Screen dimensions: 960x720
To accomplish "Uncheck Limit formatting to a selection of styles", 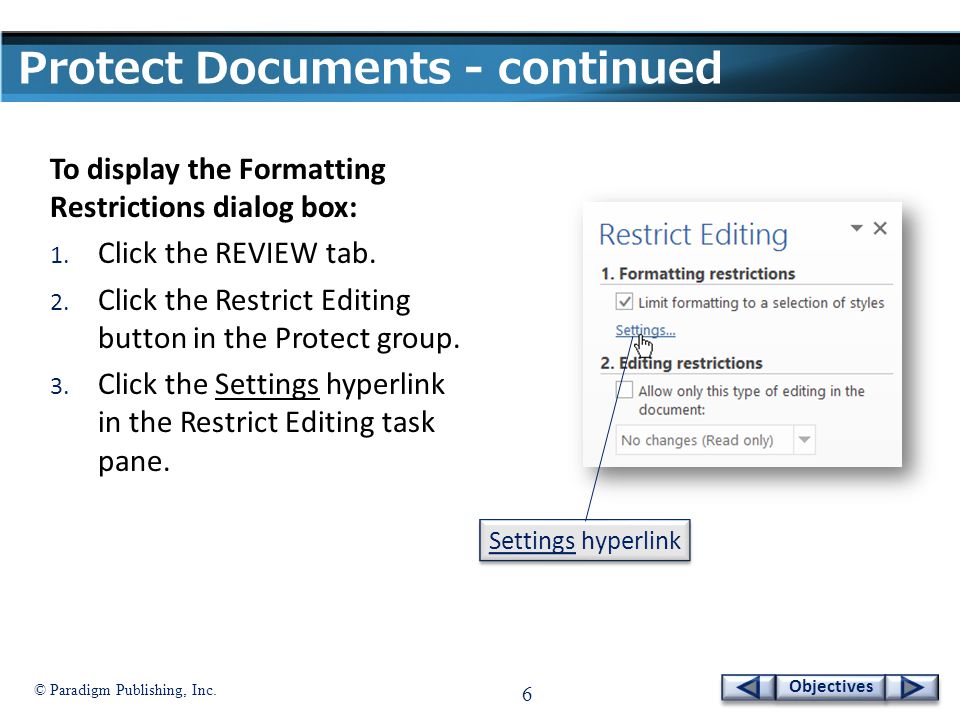I will click(x=624, y=302).
